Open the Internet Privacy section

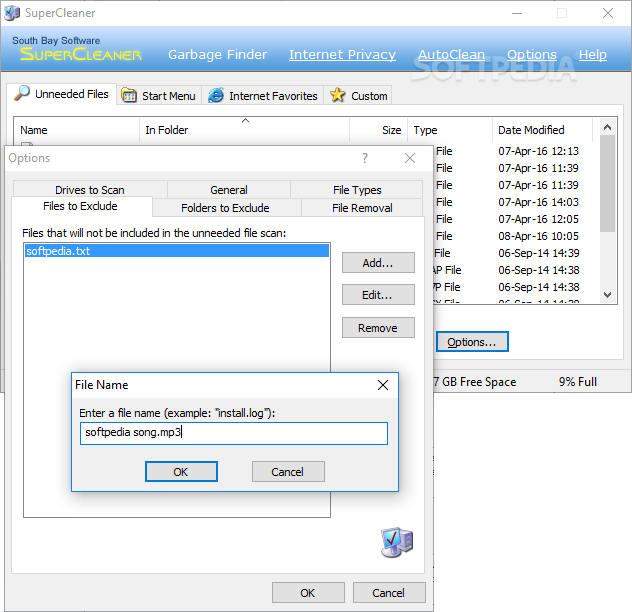click(342, 54)
